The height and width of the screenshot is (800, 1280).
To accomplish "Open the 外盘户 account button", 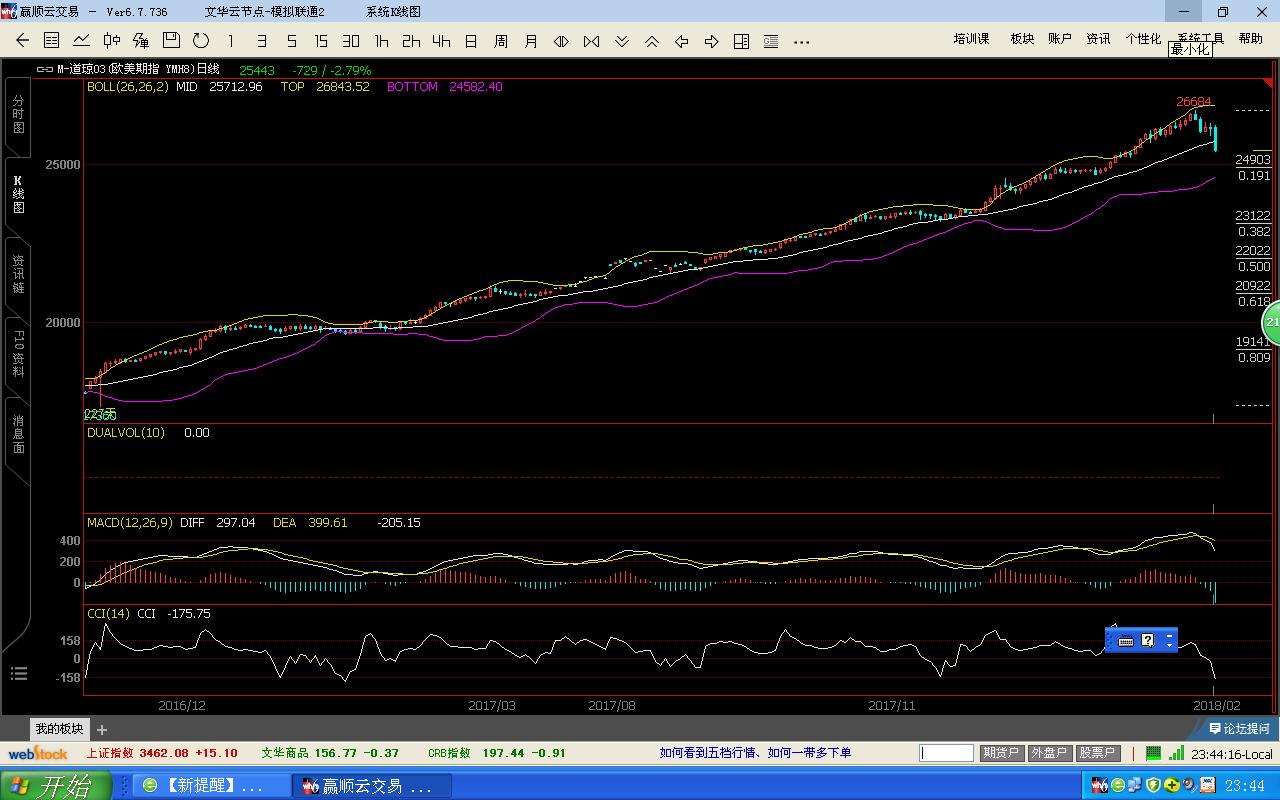I will coord(1049,753).
